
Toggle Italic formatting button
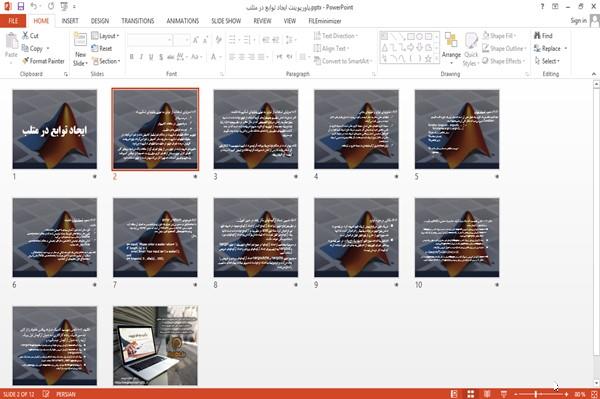(141, 57)
